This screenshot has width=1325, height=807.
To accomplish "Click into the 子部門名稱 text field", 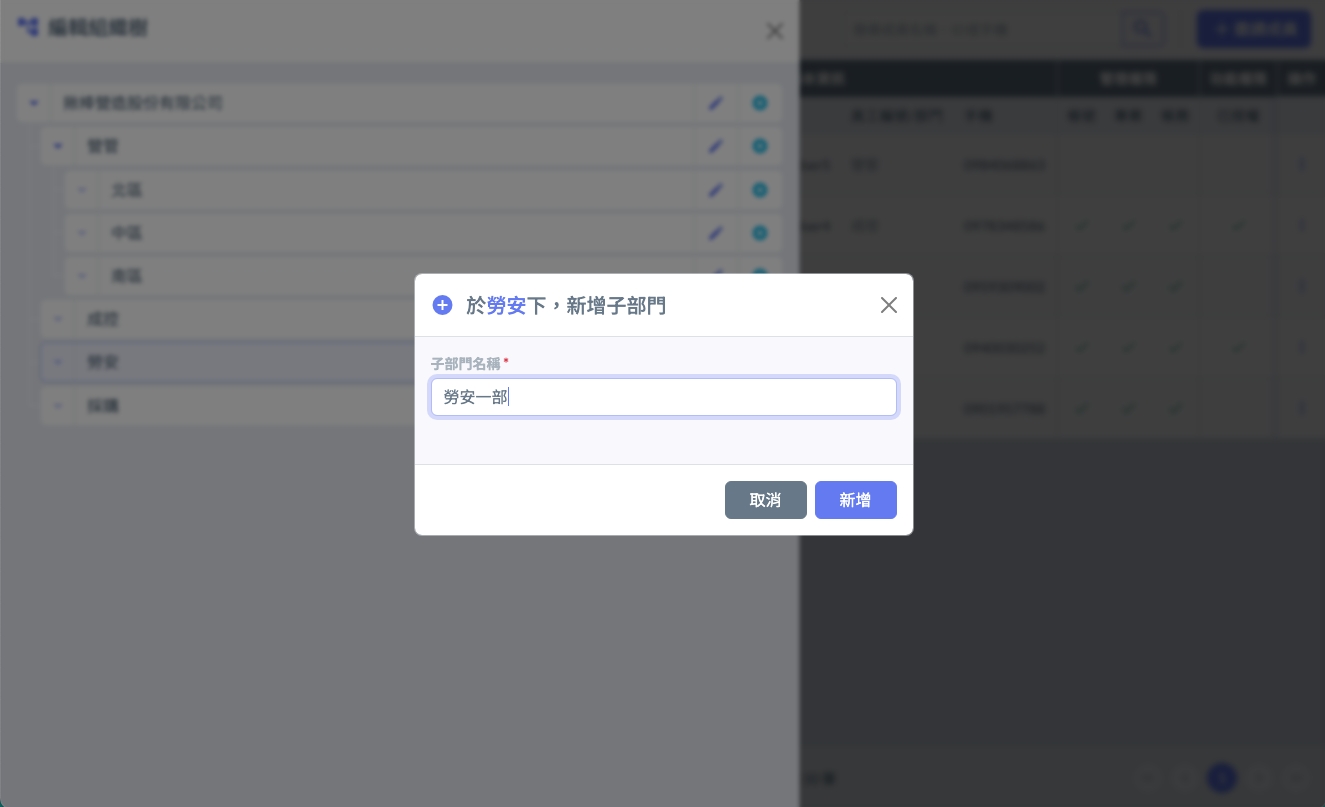I will point(663,397).
